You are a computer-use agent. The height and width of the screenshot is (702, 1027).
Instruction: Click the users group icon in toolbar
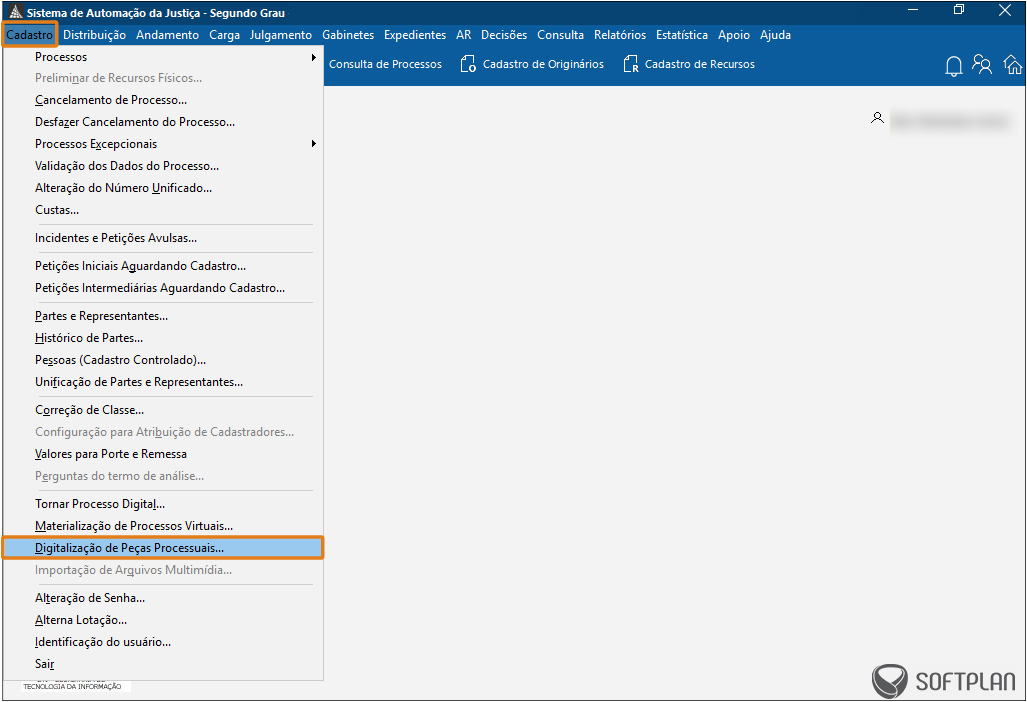click(982, 64)
